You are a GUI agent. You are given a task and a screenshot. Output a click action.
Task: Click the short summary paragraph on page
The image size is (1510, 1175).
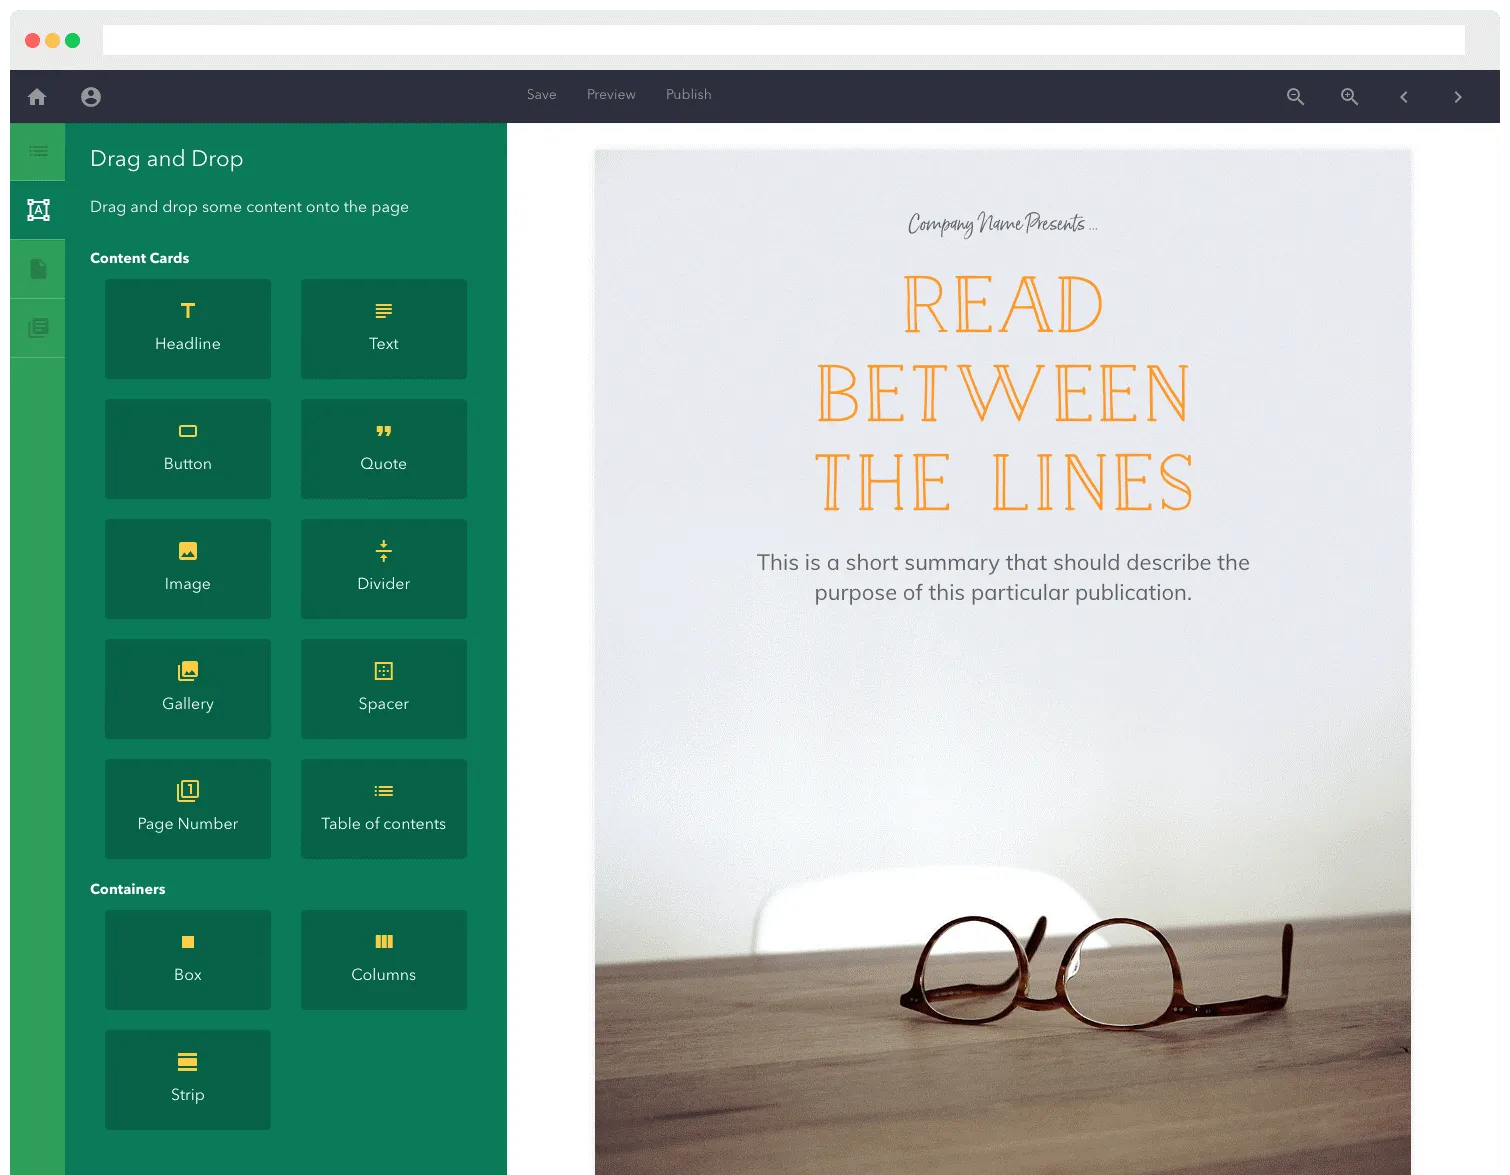pos(1003,577)
